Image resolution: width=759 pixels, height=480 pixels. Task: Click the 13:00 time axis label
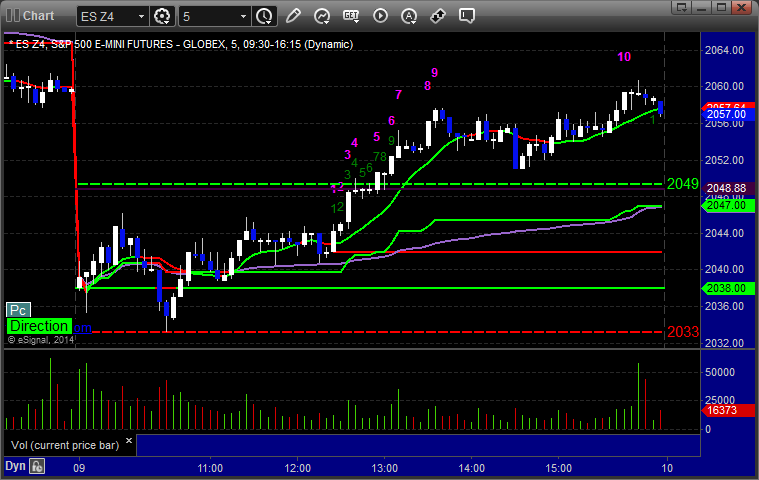pyautogui.click(x=384, y=468)
